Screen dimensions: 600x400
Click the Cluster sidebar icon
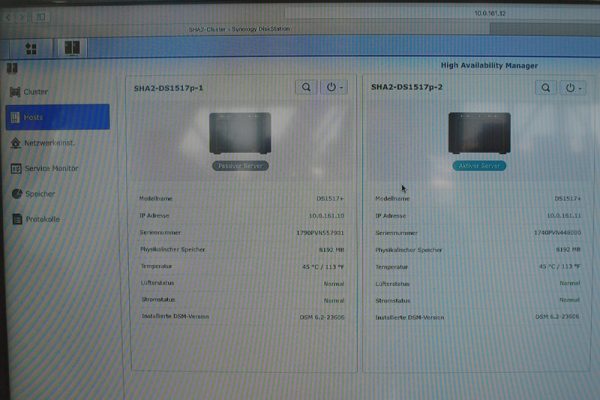pos(15,92)
